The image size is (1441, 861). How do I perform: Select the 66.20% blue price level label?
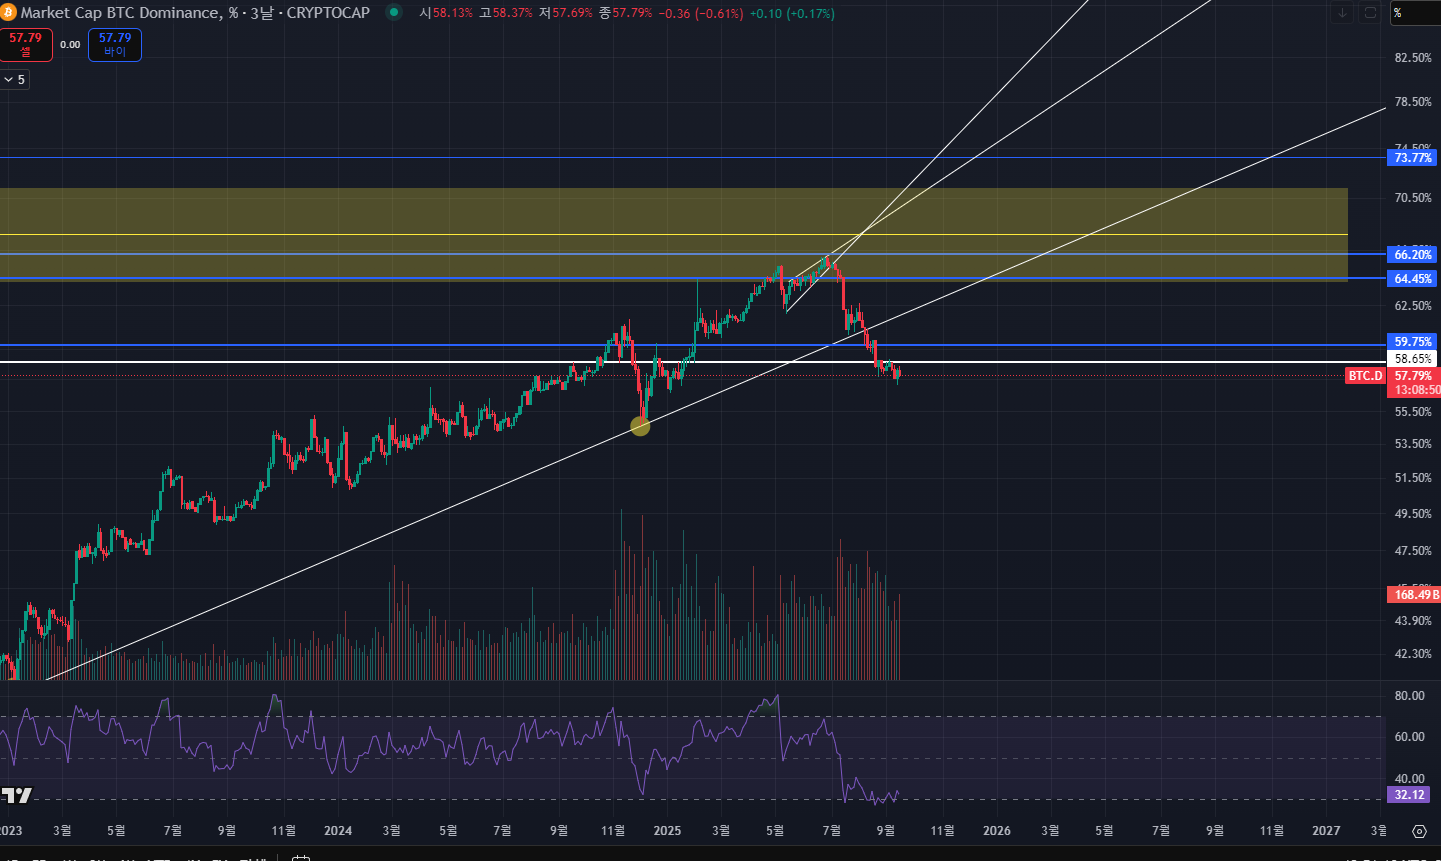tap(1413, 255)
